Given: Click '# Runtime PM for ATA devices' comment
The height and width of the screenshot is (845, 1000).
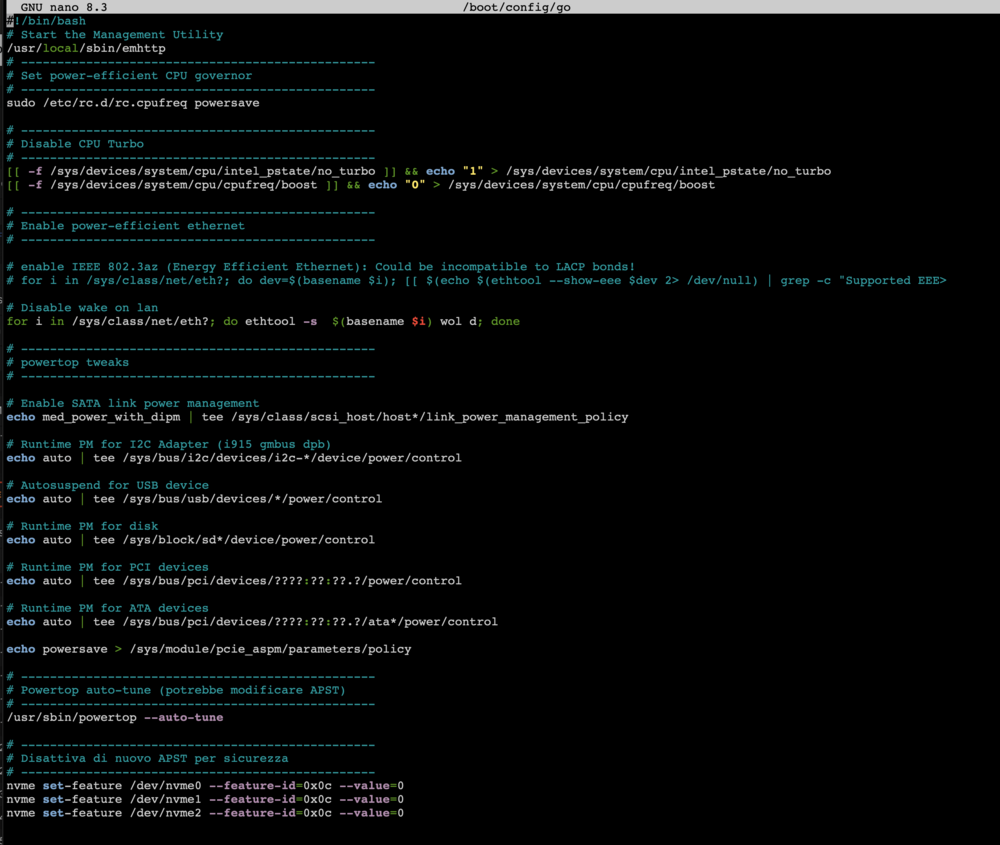Looking at the screenshot, I should [x=108, y=608].
